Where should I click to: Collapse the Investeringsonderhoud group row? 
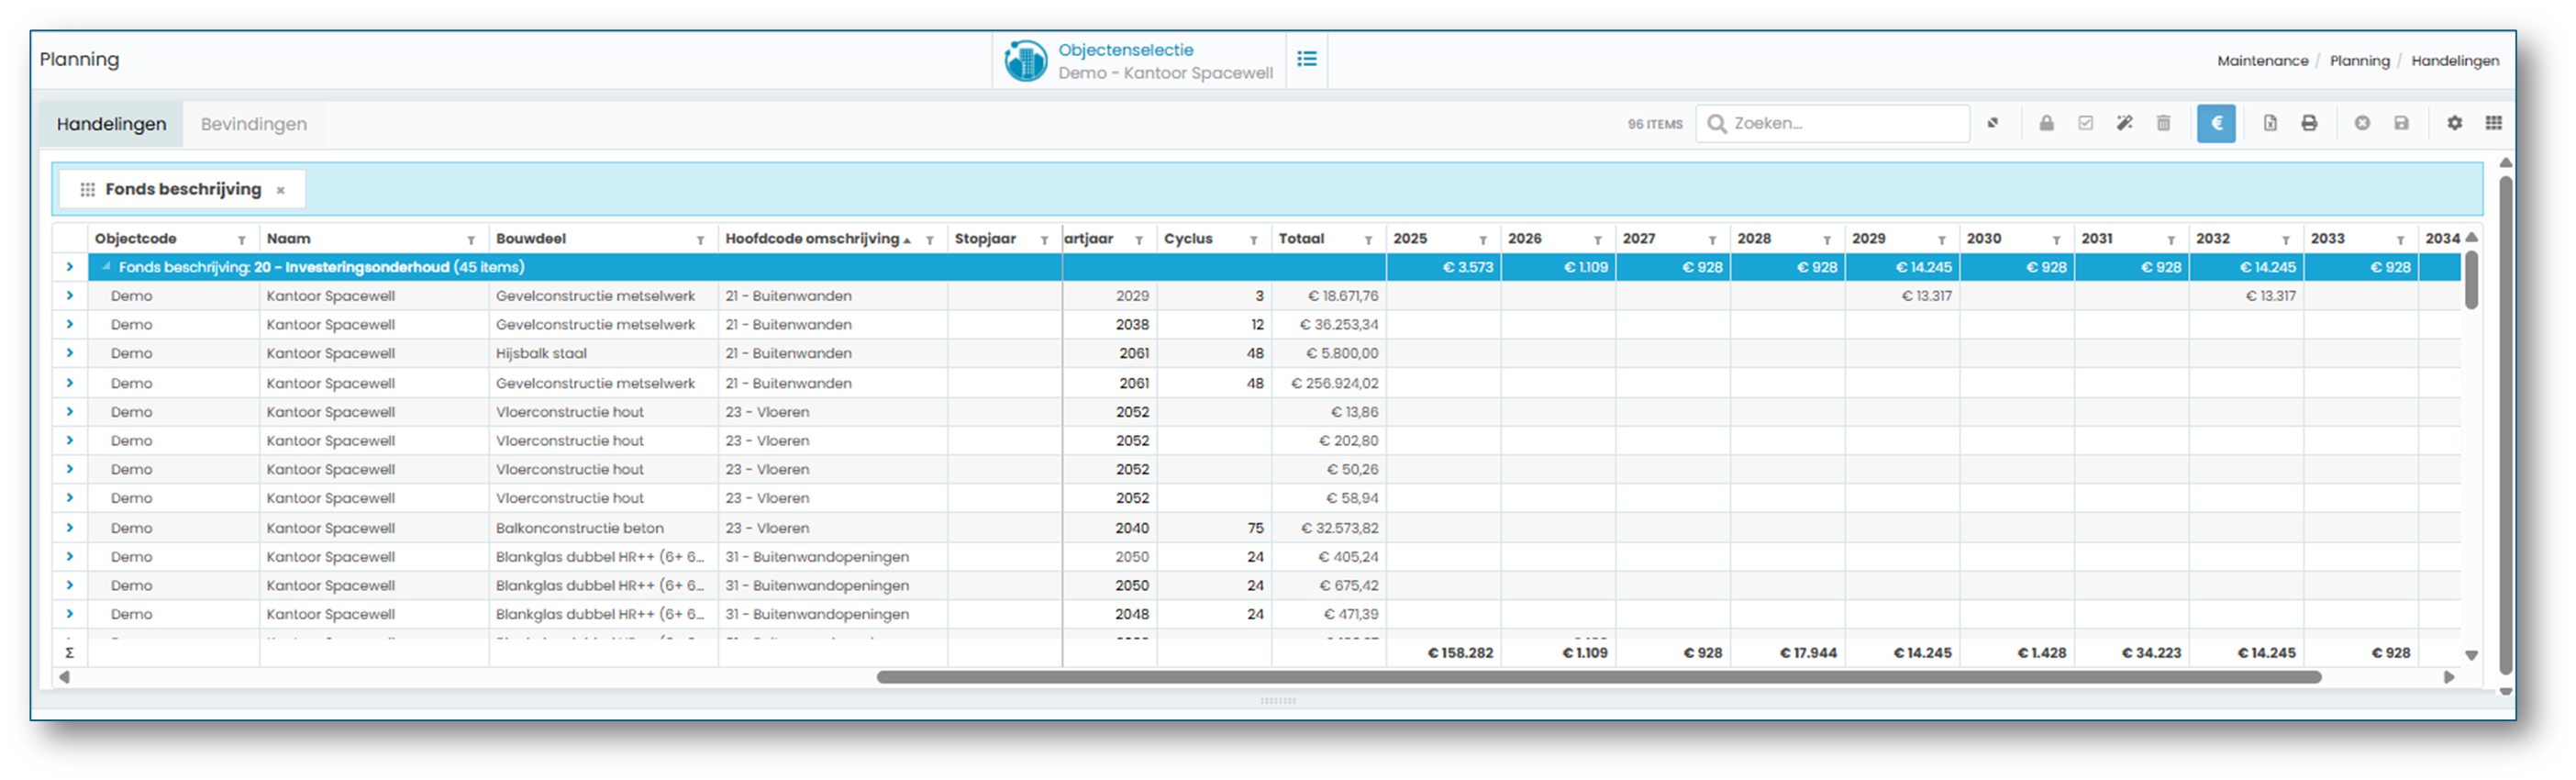pyautogui.click(x=106, y=267)
